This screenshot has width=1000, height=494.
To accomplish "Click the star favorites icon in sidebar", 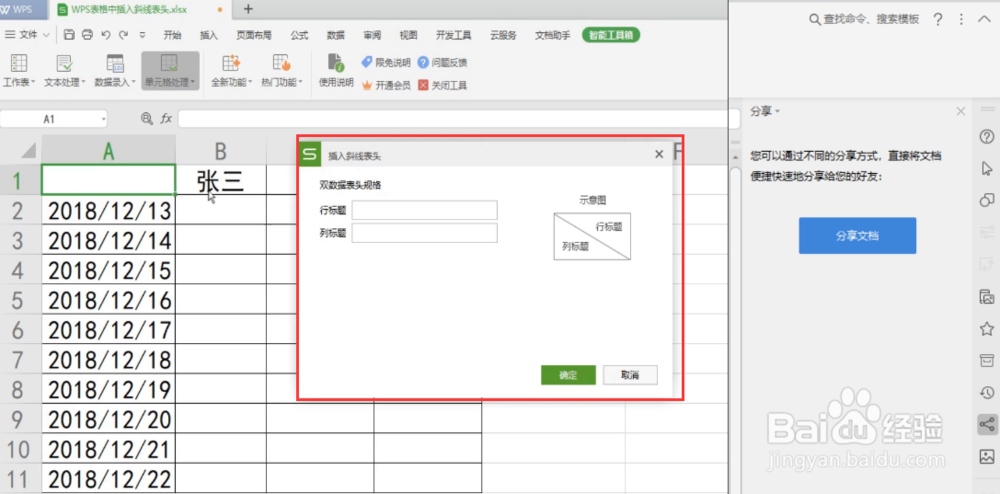I will point(987,328).
